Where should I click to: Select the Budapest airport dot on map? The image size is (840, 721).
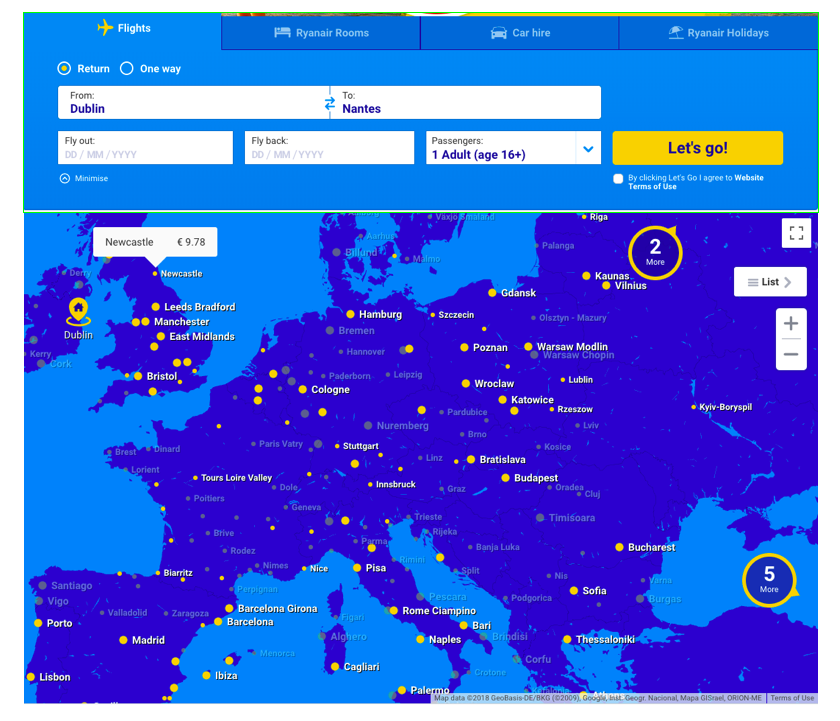[x=506, y=478]
